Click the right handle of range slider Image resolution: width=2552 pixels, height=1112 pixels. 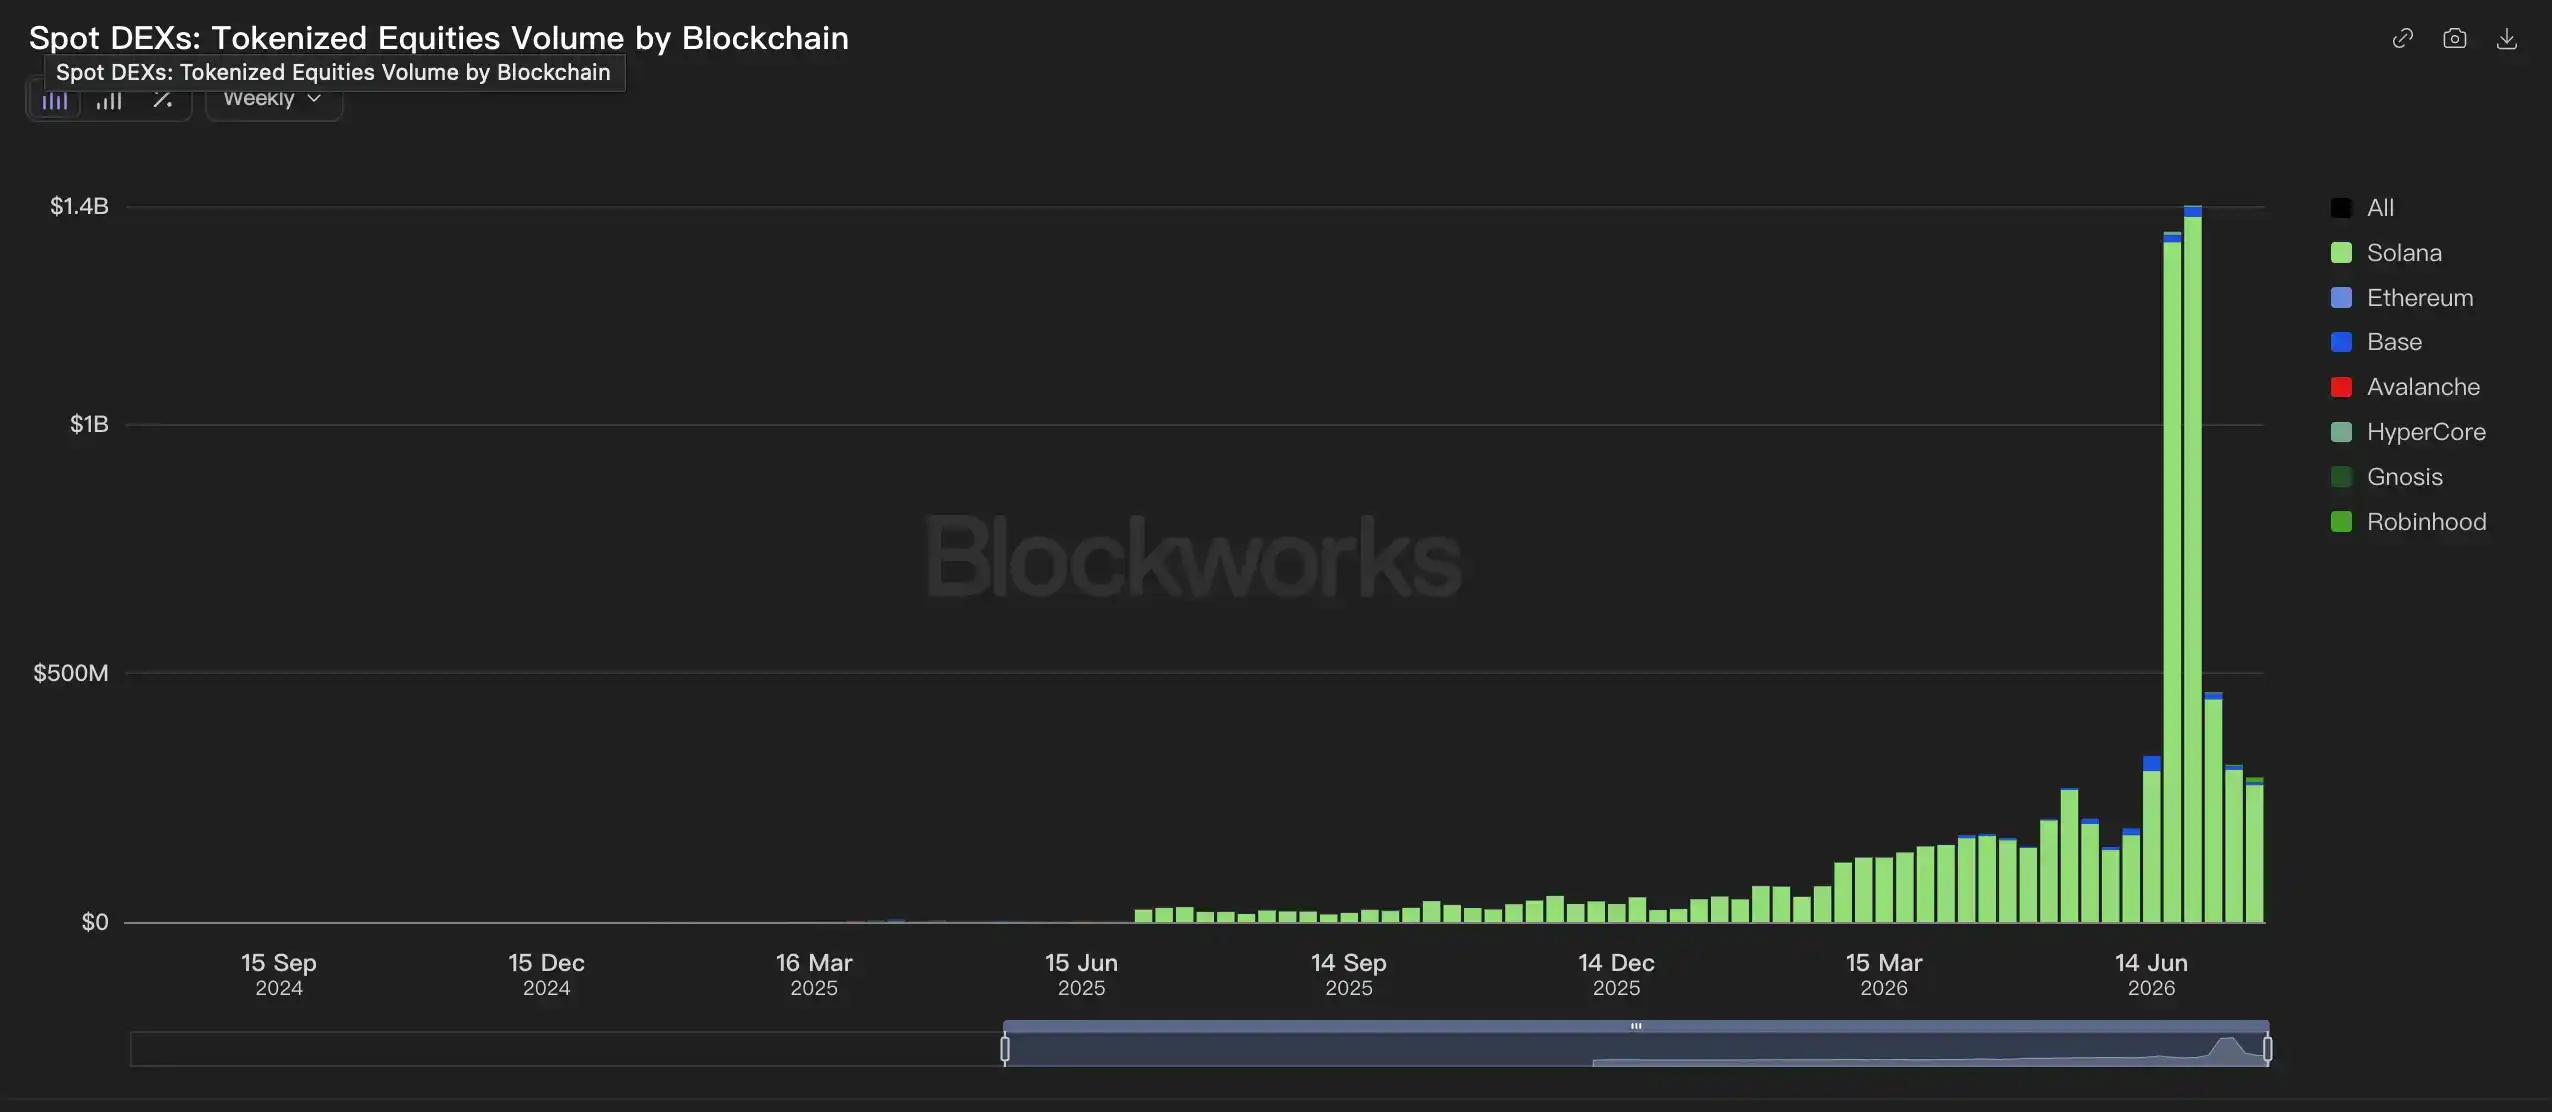pos(2267,1049)
